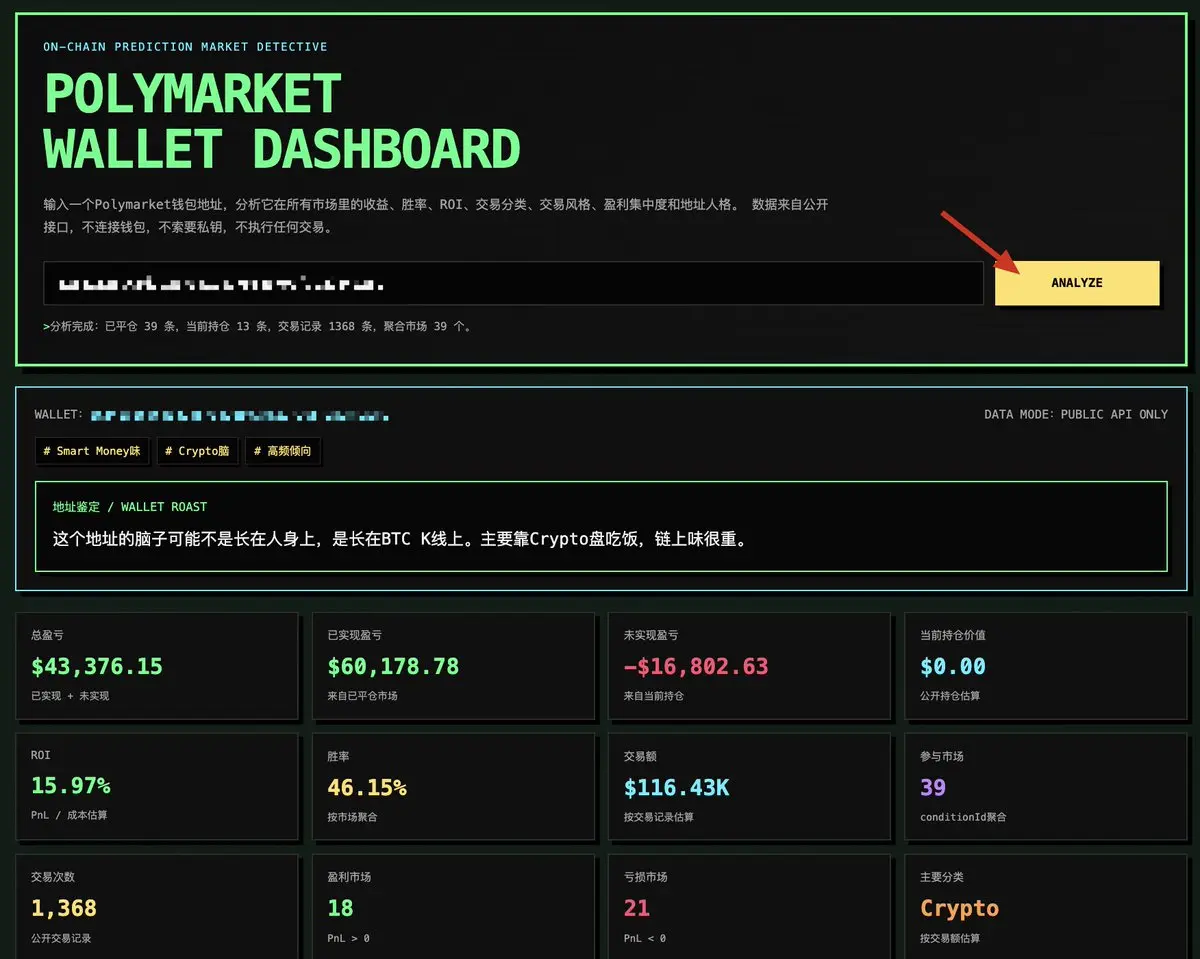Click the 盈利市场 value 18
Screen dimensions: 1200x959
tap(340, 908)
